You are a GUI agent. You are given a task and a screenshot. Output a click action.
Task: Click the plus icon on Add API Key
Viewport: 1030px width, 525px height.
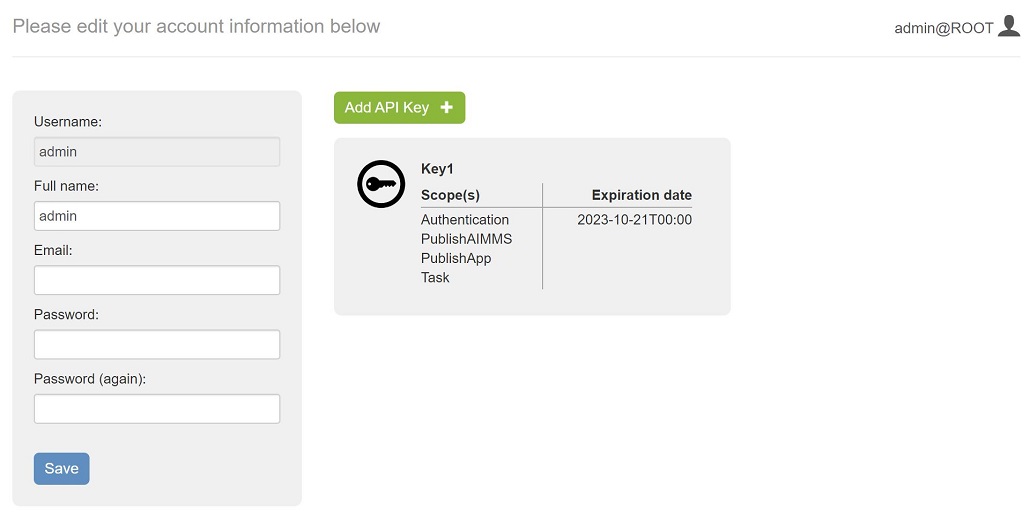click(x=447, y=107)
